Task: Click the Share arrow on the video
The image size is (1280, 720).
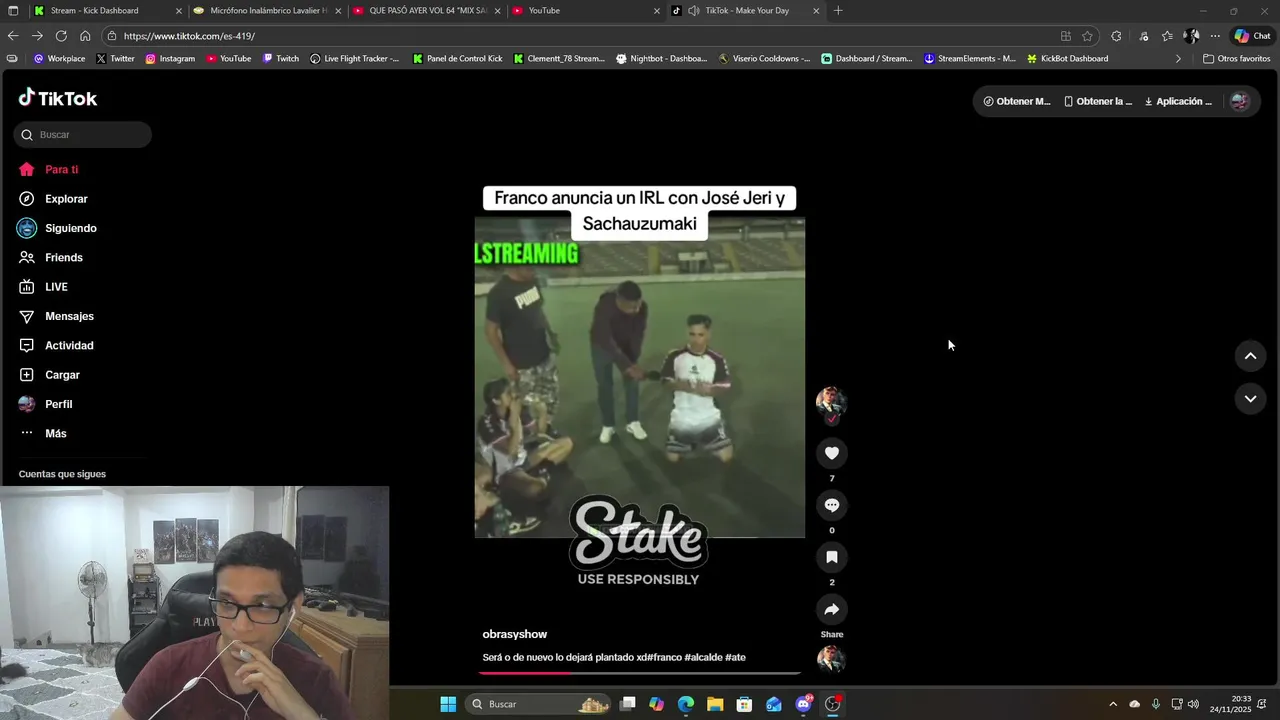Action: [x=831, y=609]
